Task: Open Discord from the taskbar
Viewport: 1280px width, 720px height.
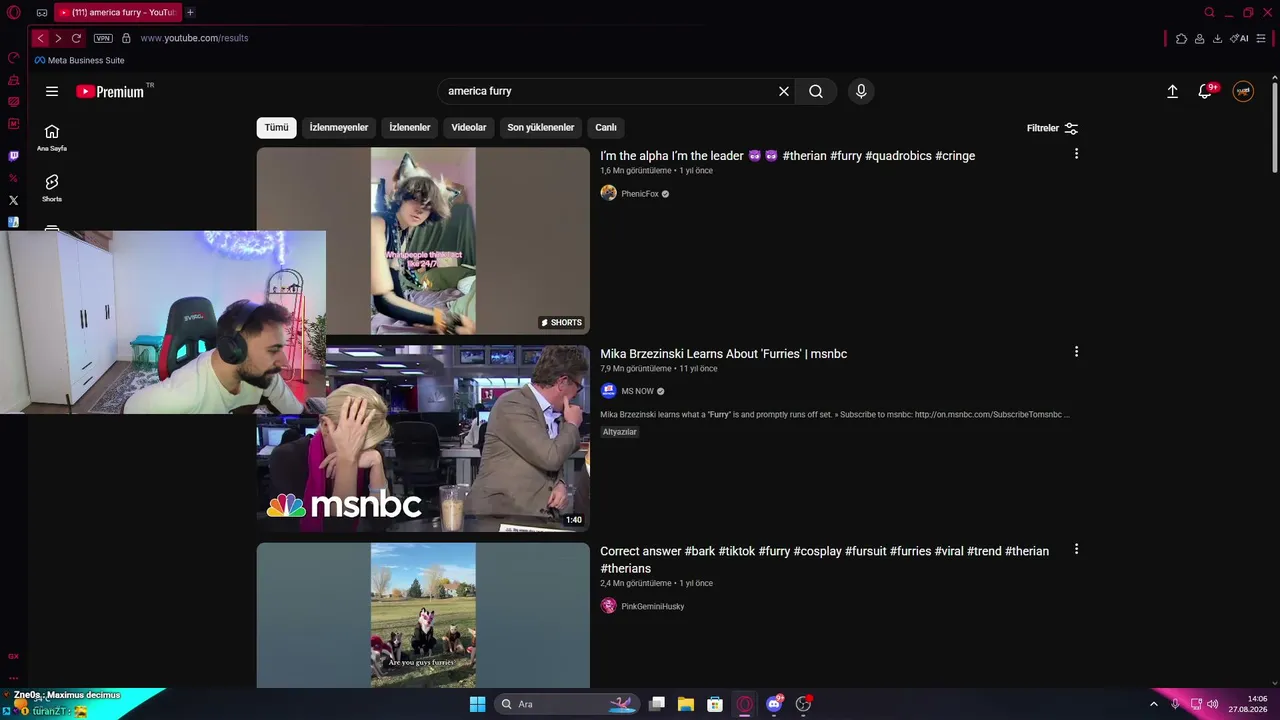Action: (x=774, y=704)
